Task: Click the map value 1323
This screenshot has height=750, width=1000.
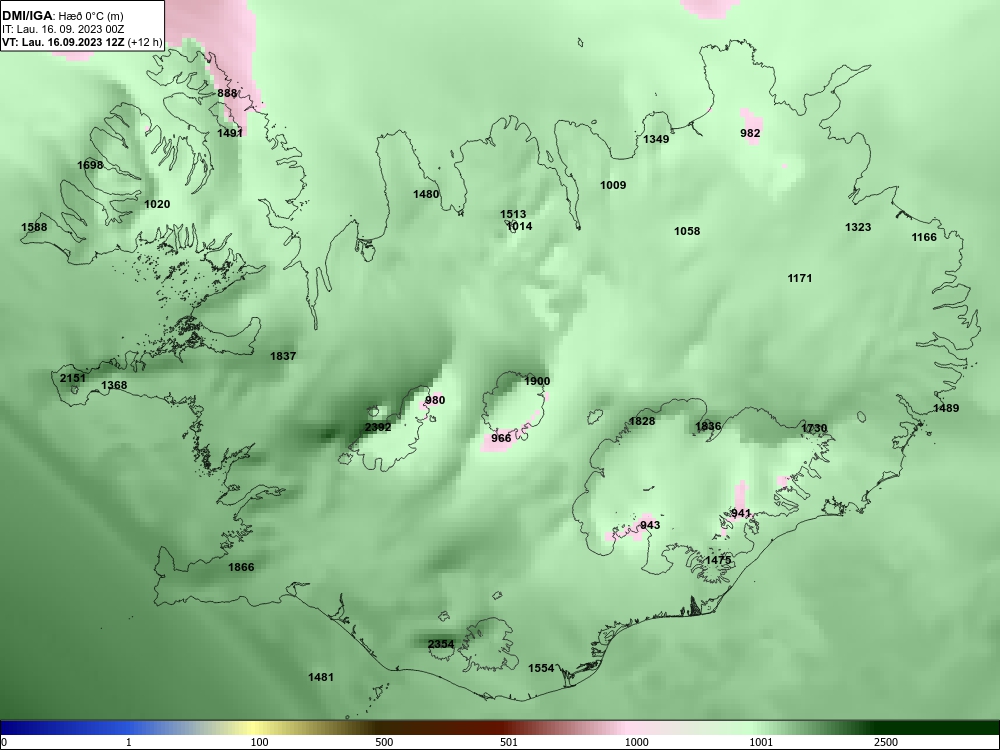Action: [x=858, y=227]
